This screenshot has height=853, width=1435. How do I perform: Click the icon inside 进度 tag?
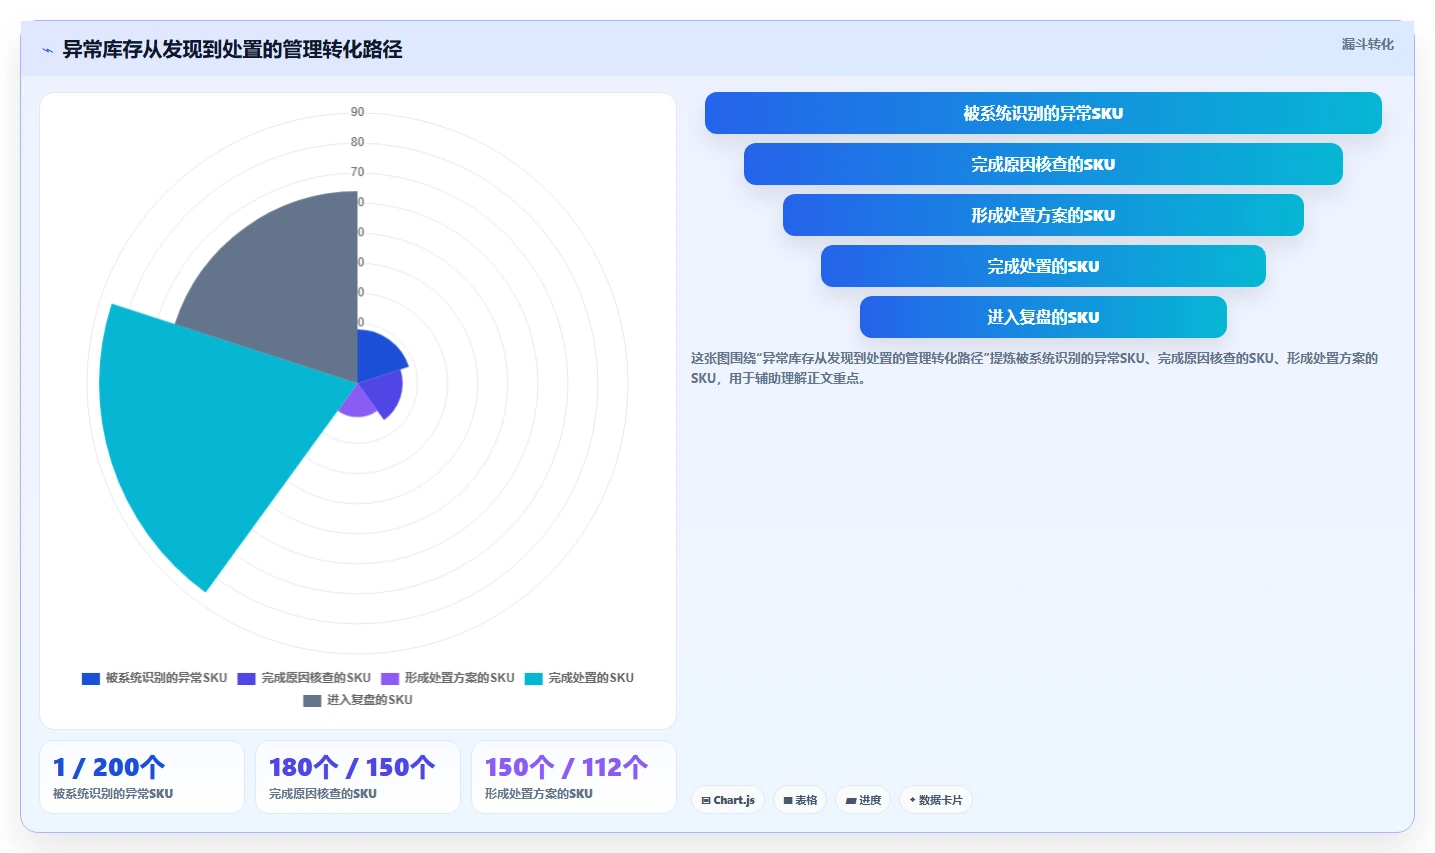point(851,801)
